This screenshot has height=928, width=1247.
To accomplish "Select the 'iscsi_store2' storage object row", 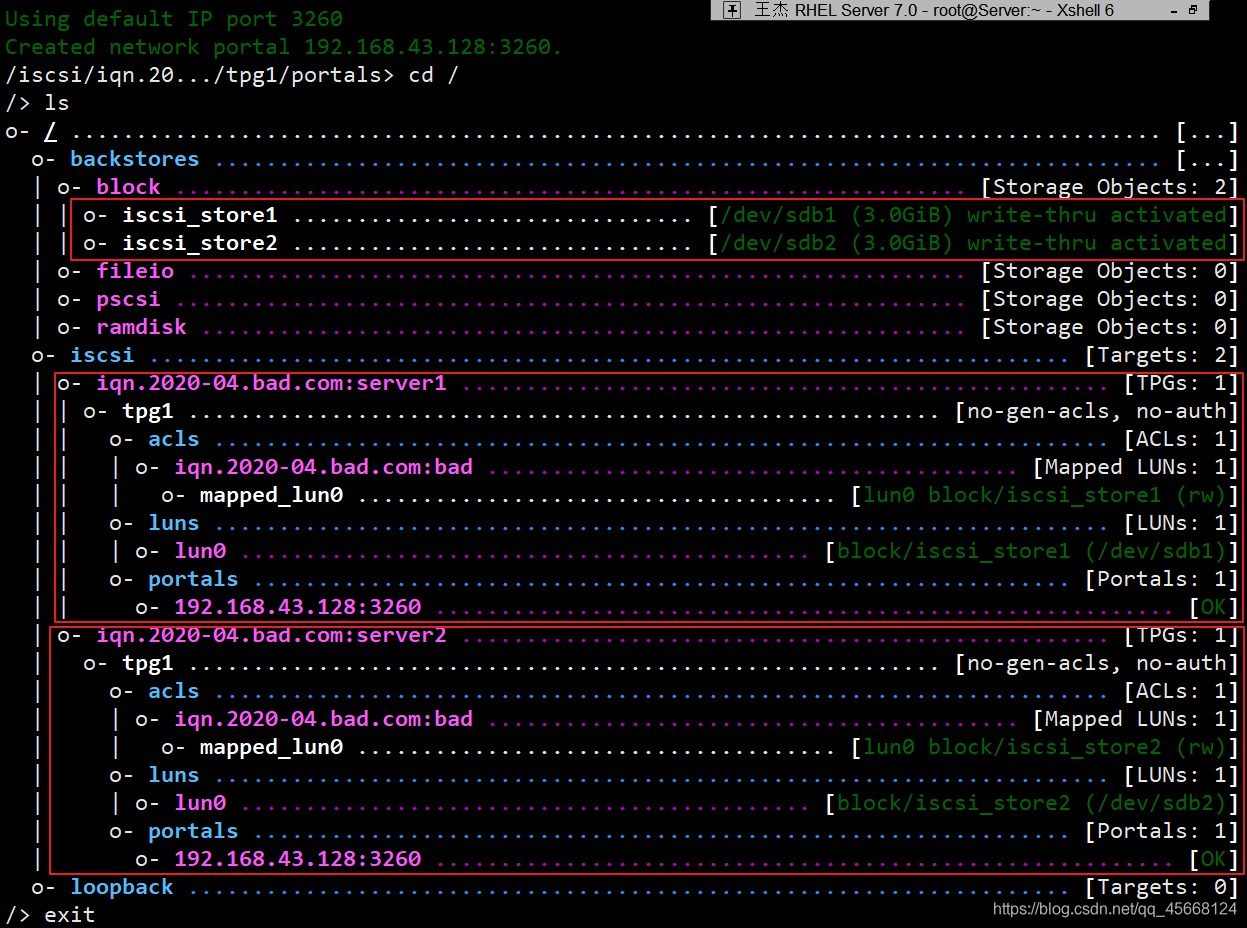I will click(660, 242).
